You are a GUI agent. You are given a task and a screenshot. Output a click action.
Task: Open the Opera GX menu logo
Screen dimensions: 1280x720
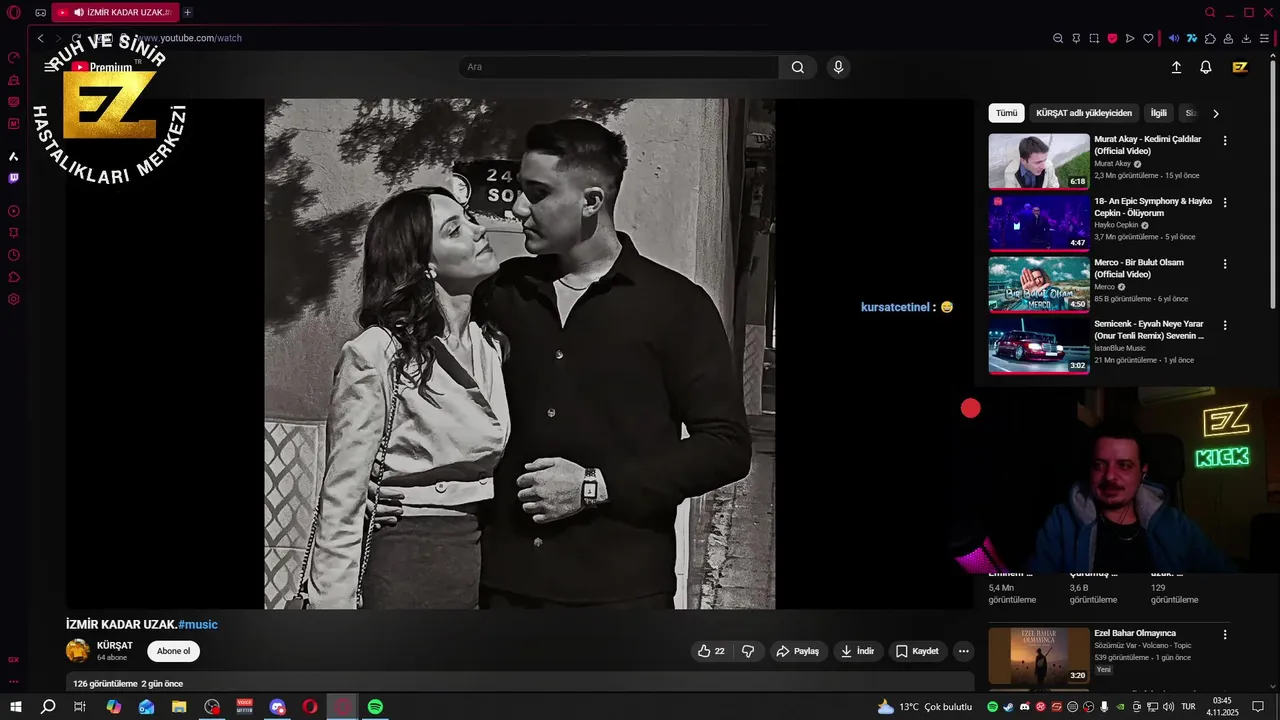tap(14, 12)
